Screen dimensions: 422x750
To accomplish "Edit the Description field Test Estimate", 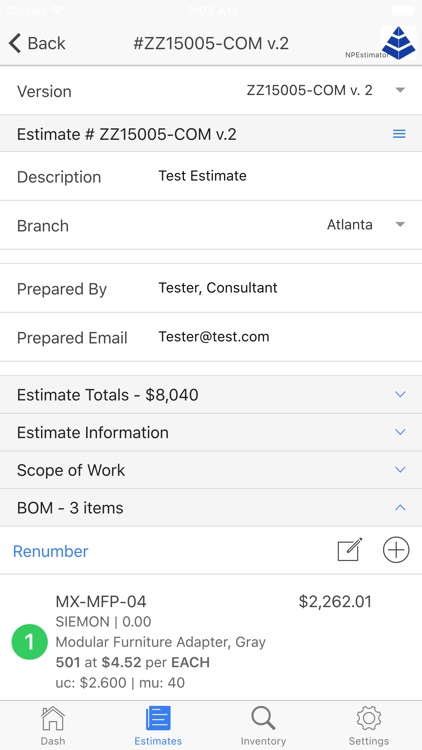I will [202, 176].
